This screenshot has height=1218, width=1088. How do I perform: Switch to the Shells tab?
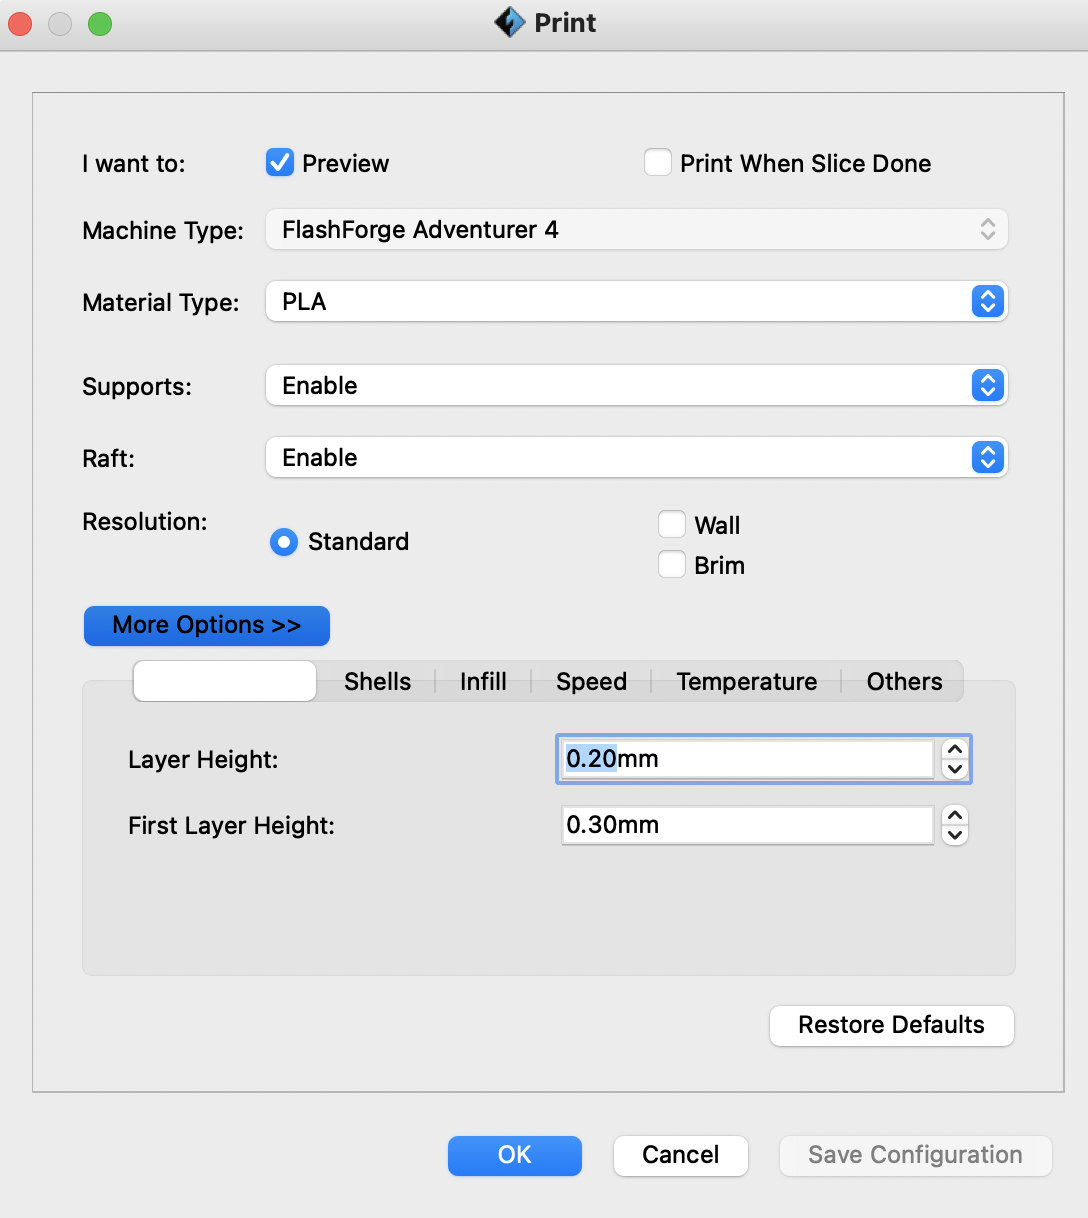coord(377,681)
